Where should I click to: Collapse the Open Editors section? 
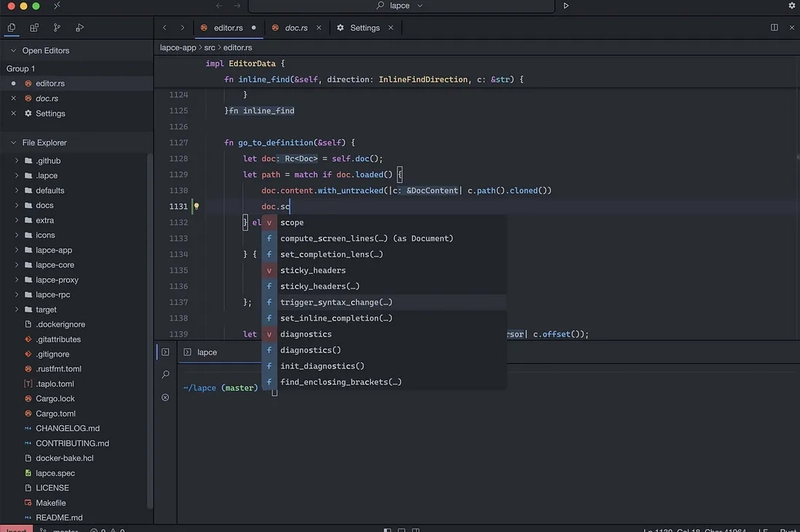point(14,50)
